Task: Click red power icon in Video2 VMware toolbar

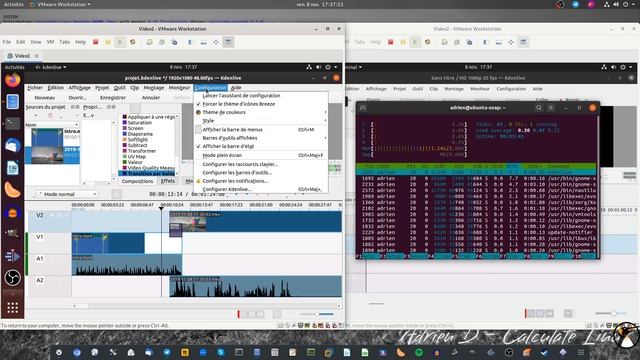Action: 391,42
